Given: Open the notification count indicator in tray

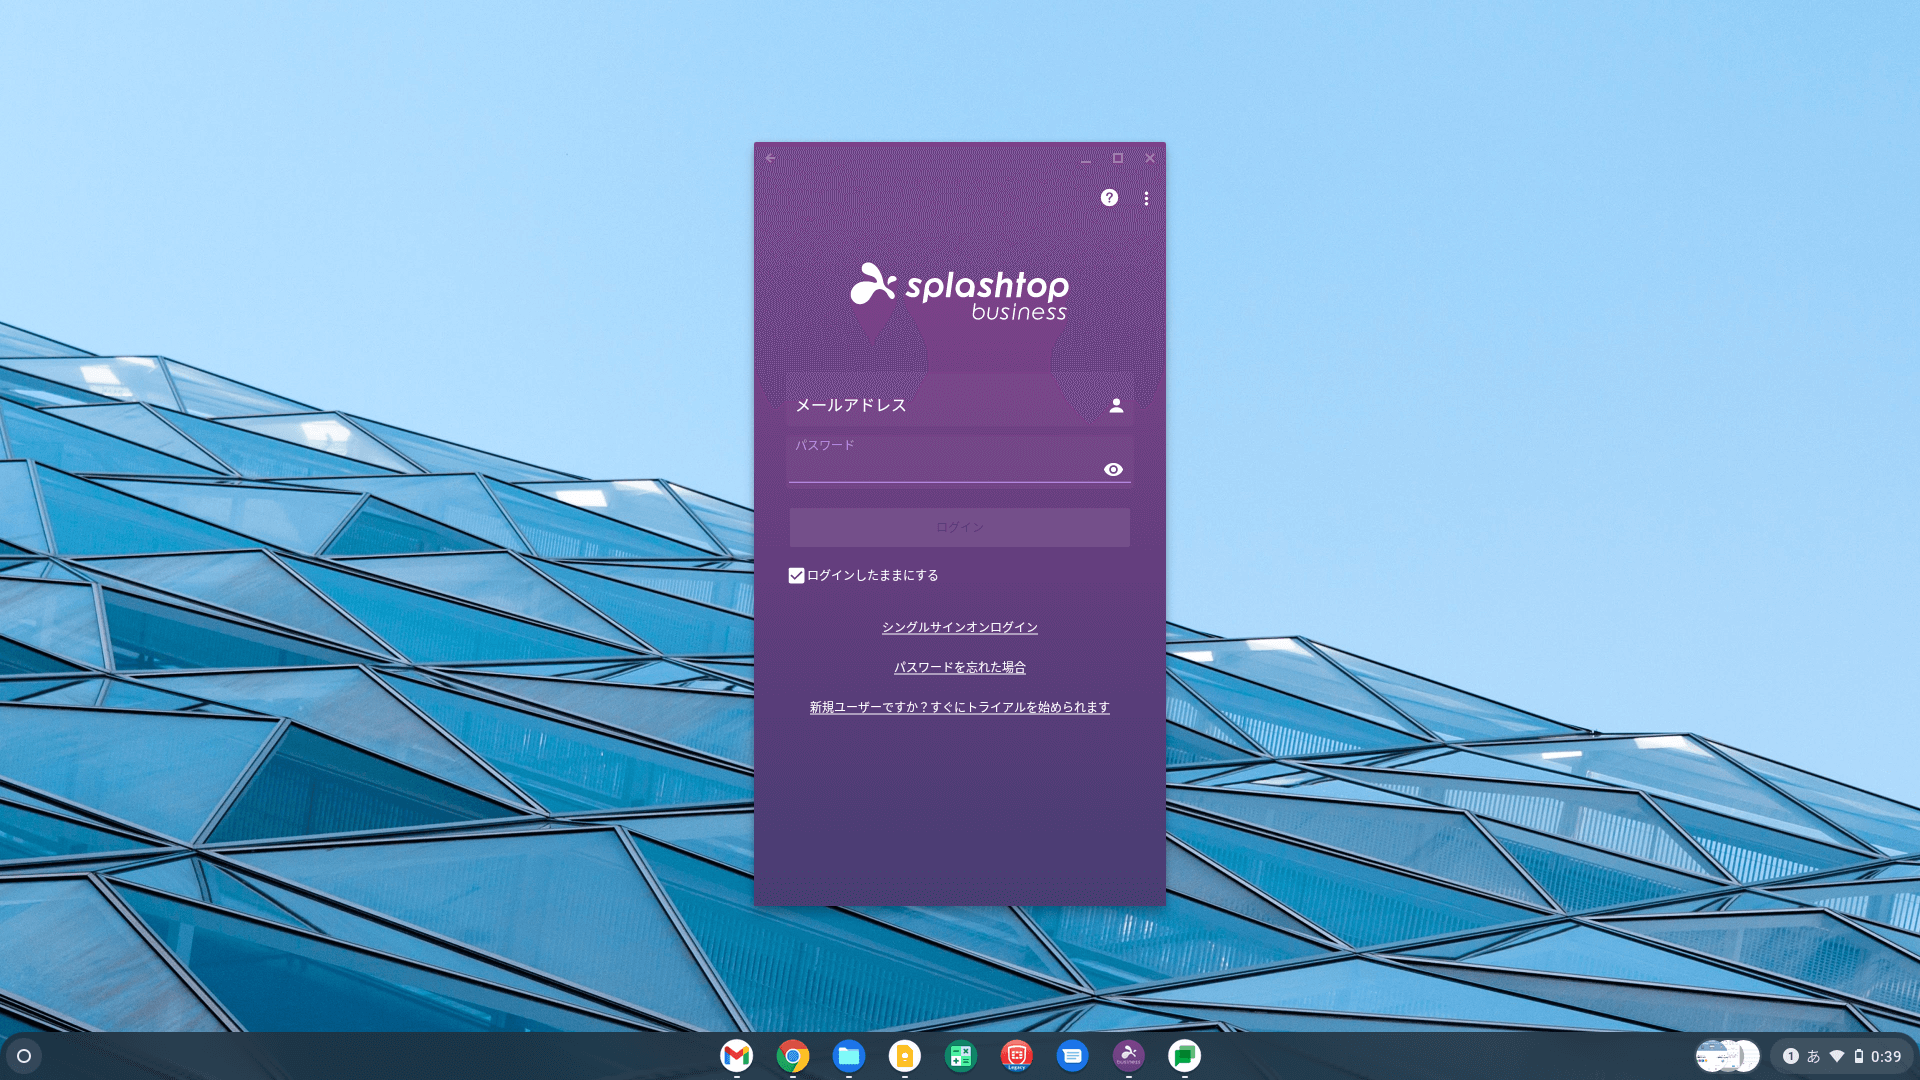Looking at the screenshot, I should pos(1791,1056).
